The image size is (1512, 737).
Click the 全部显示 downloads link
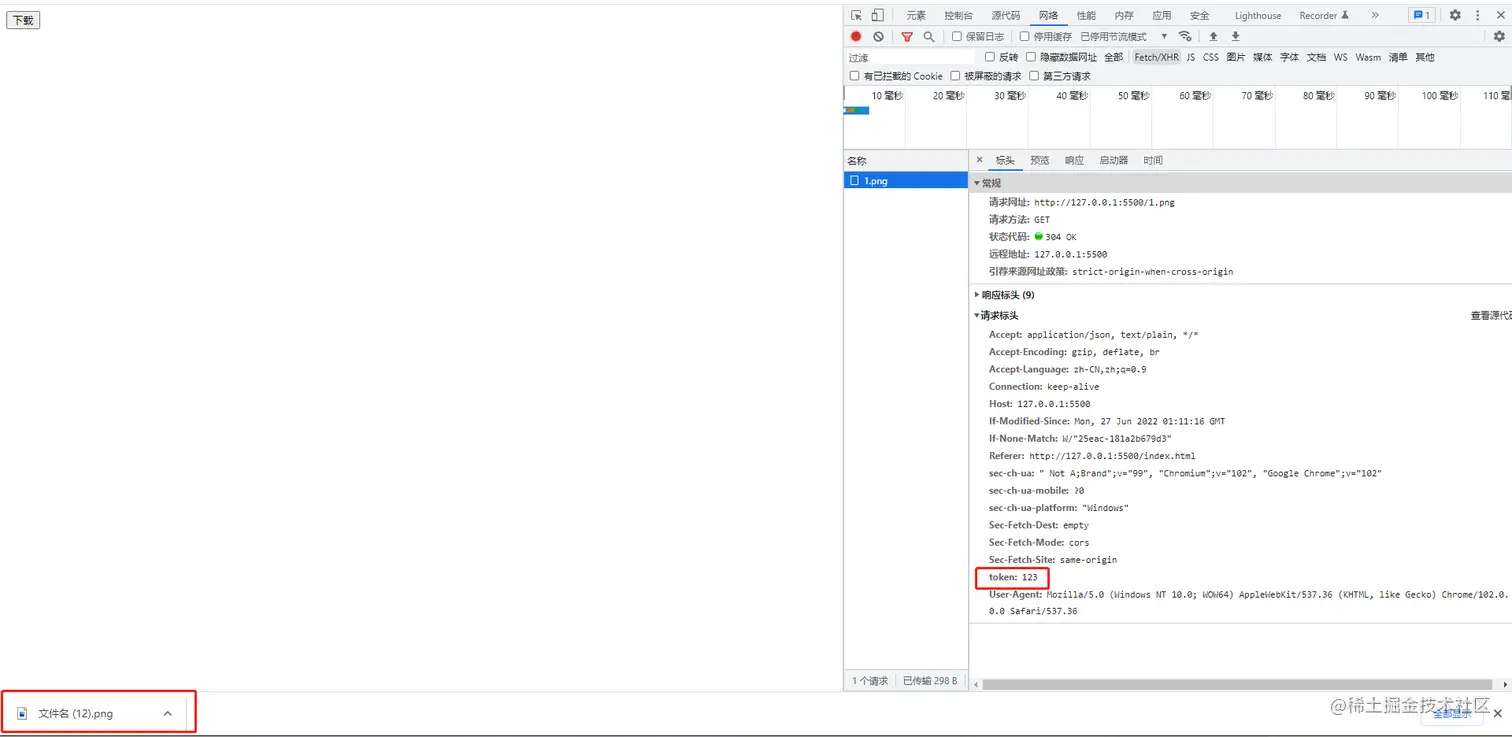pyautogui.click(x=1452, y=714)
